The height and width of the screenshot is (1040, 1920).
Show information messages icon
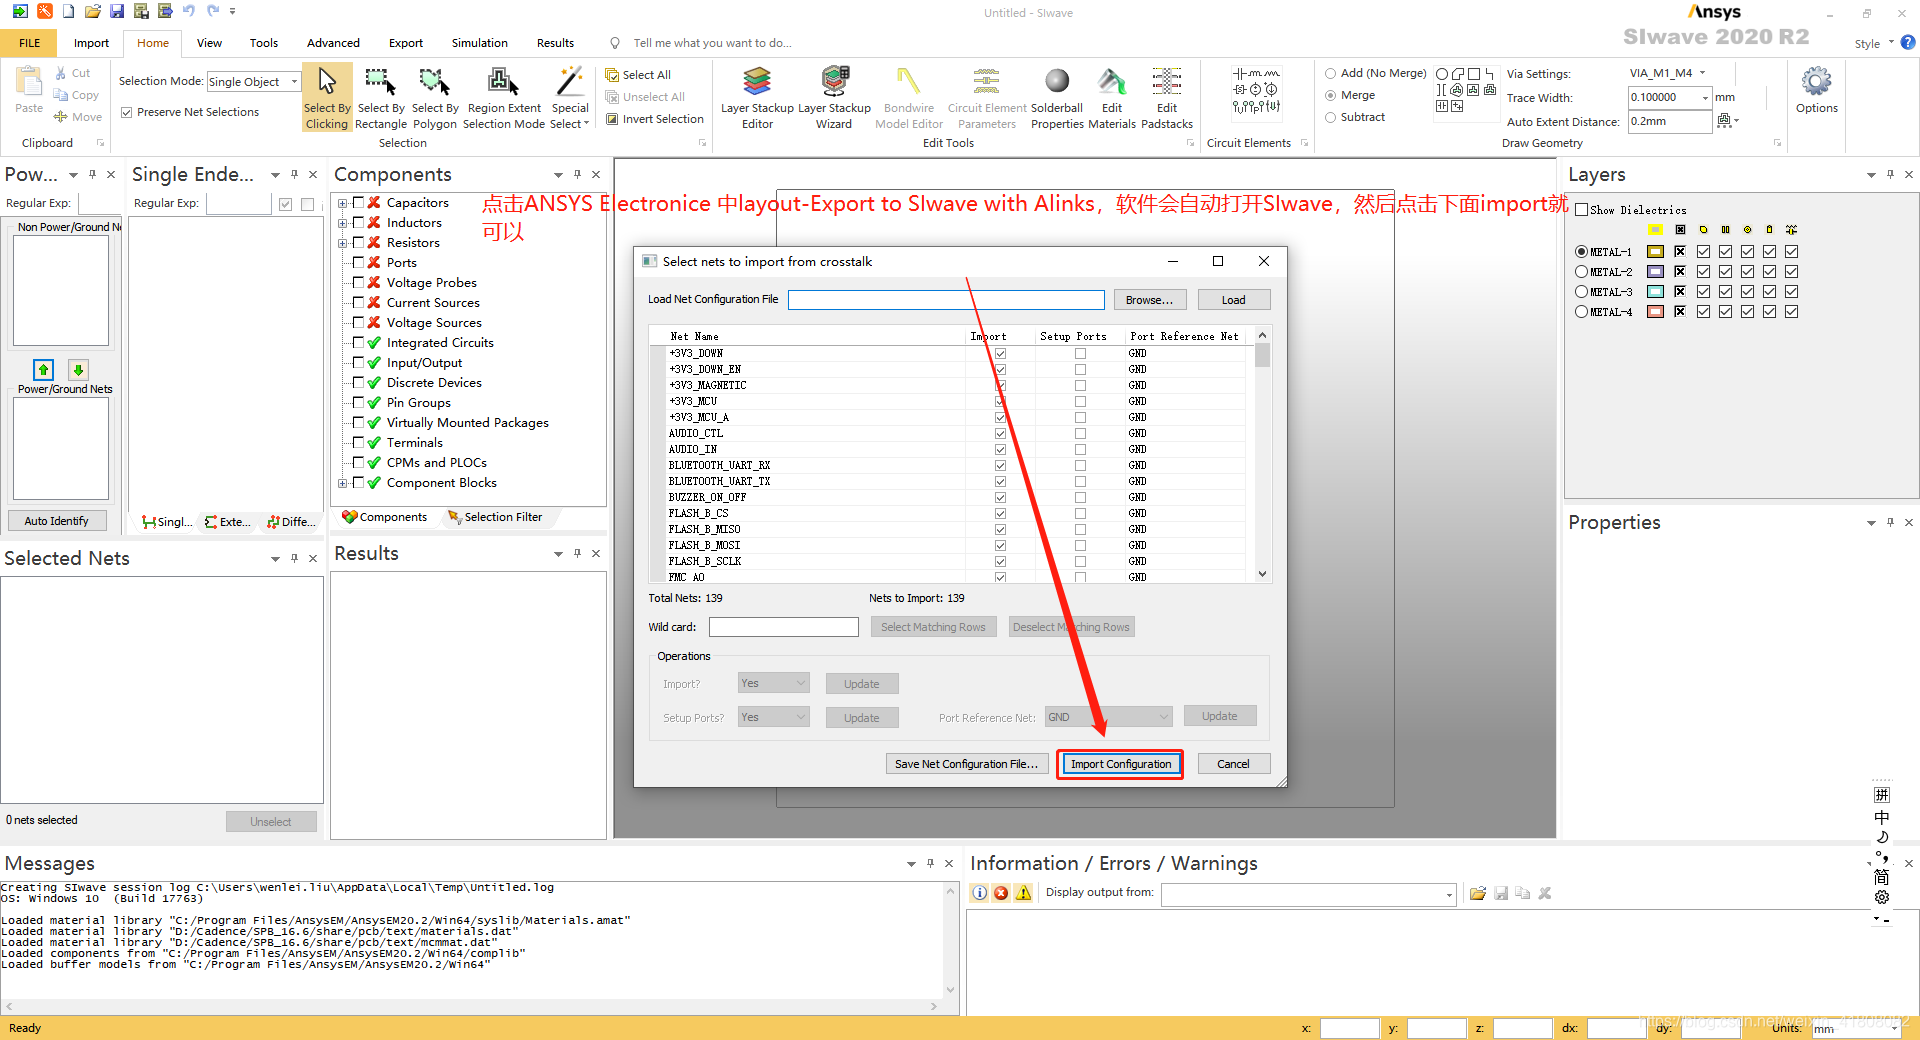coord(980,893)
